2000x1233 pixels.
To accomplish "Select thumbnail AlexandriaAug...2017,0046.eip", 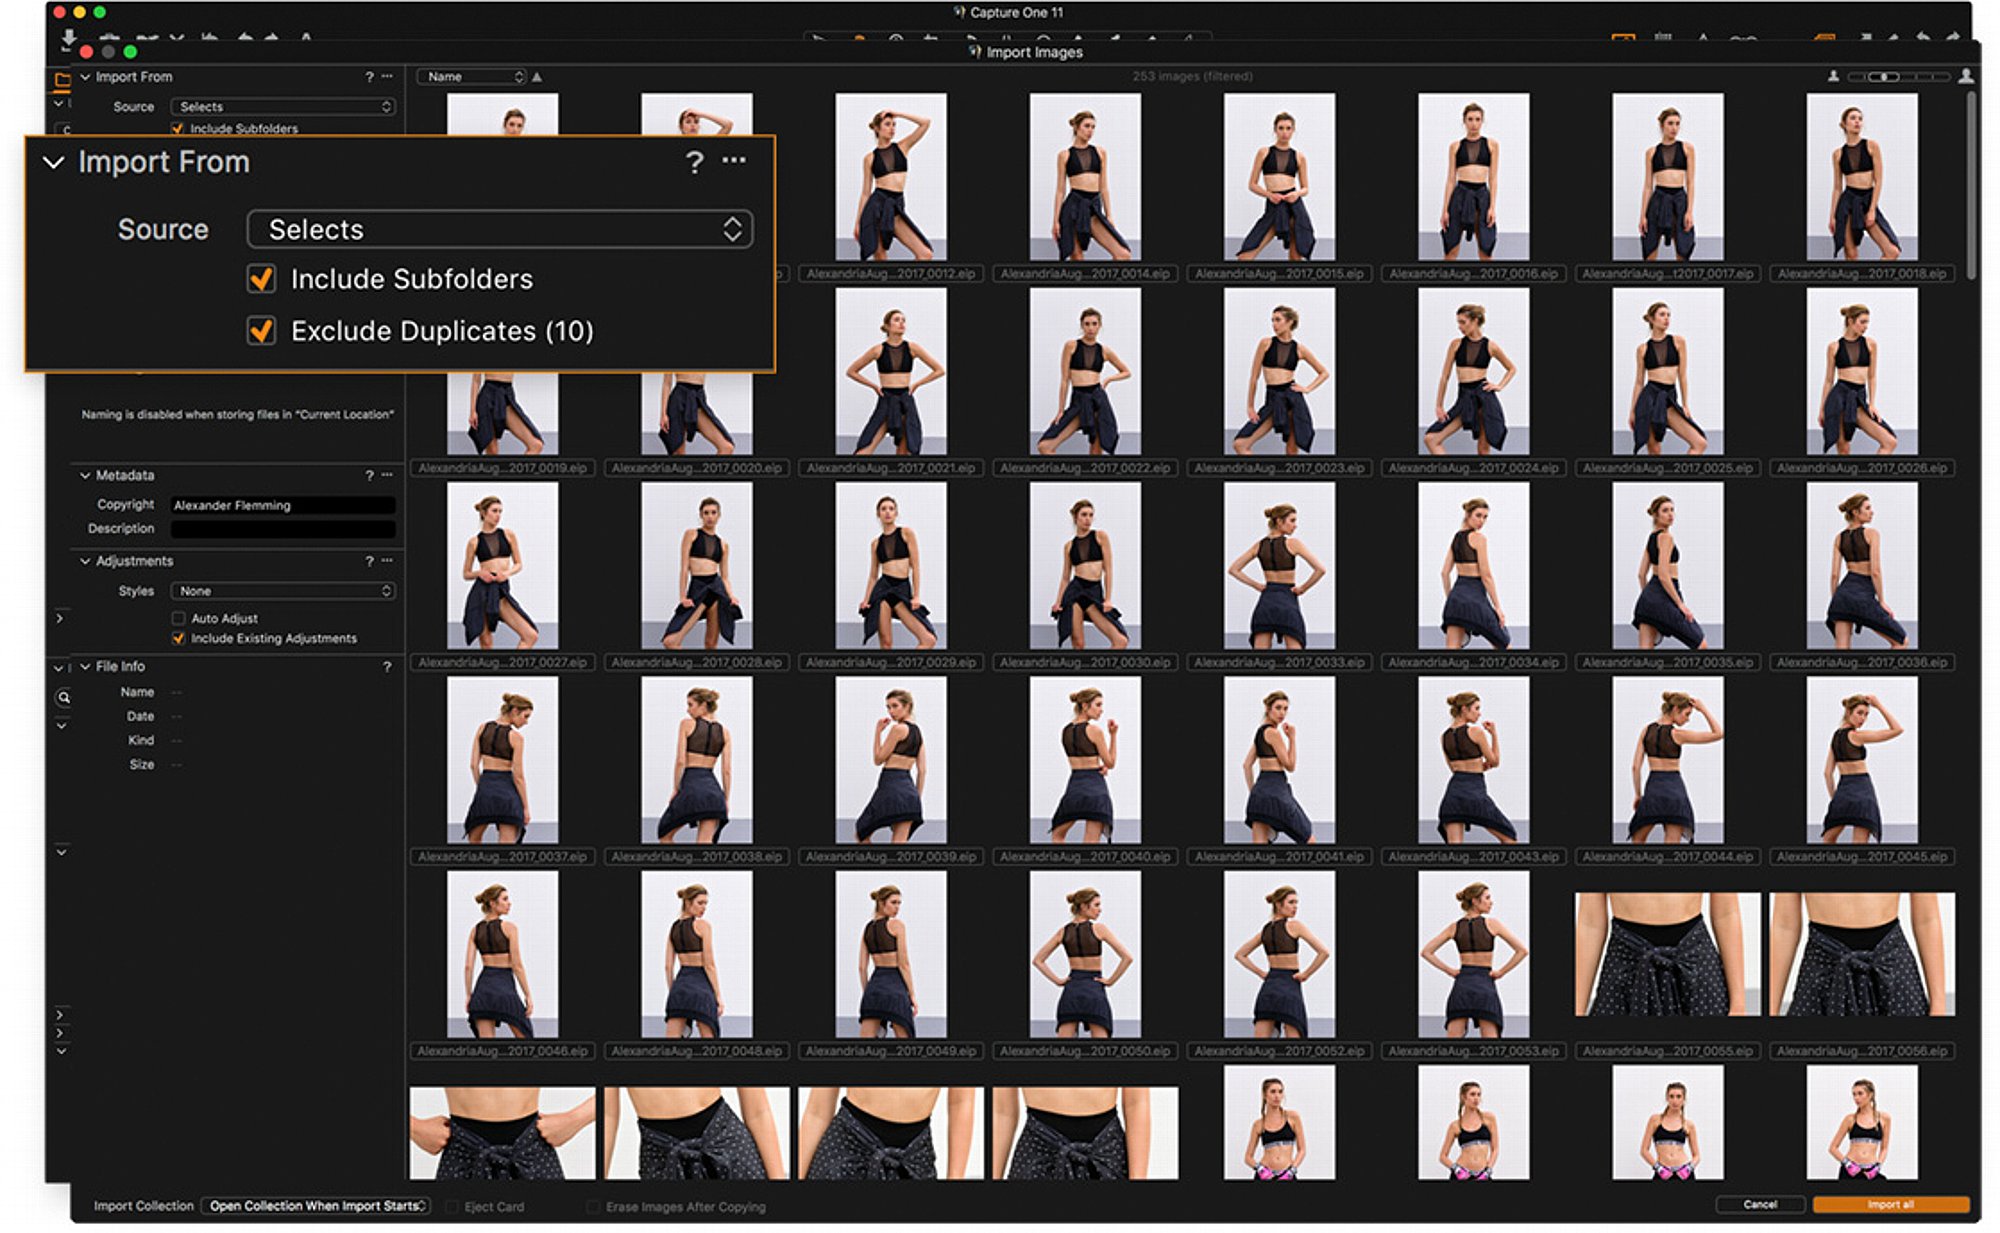I will (503, 954).
